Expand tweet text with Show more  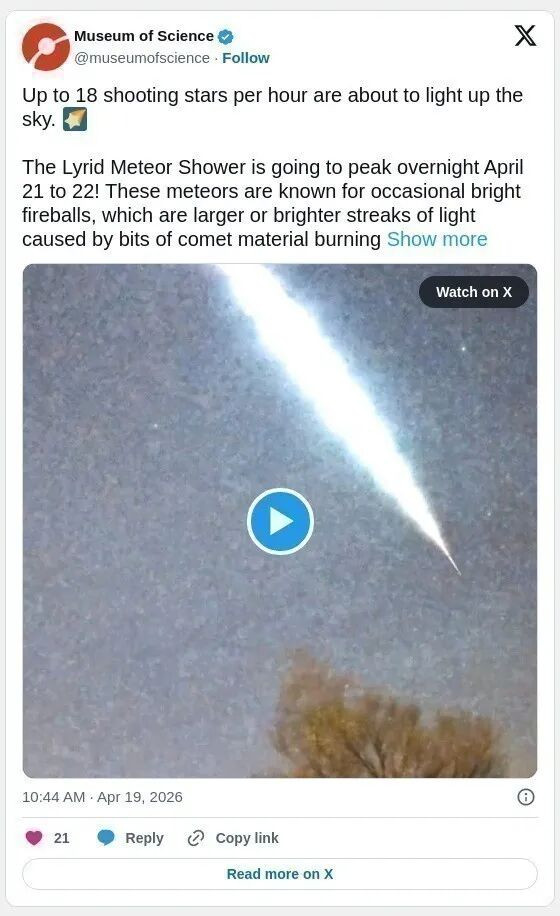(x=437, y=239)
